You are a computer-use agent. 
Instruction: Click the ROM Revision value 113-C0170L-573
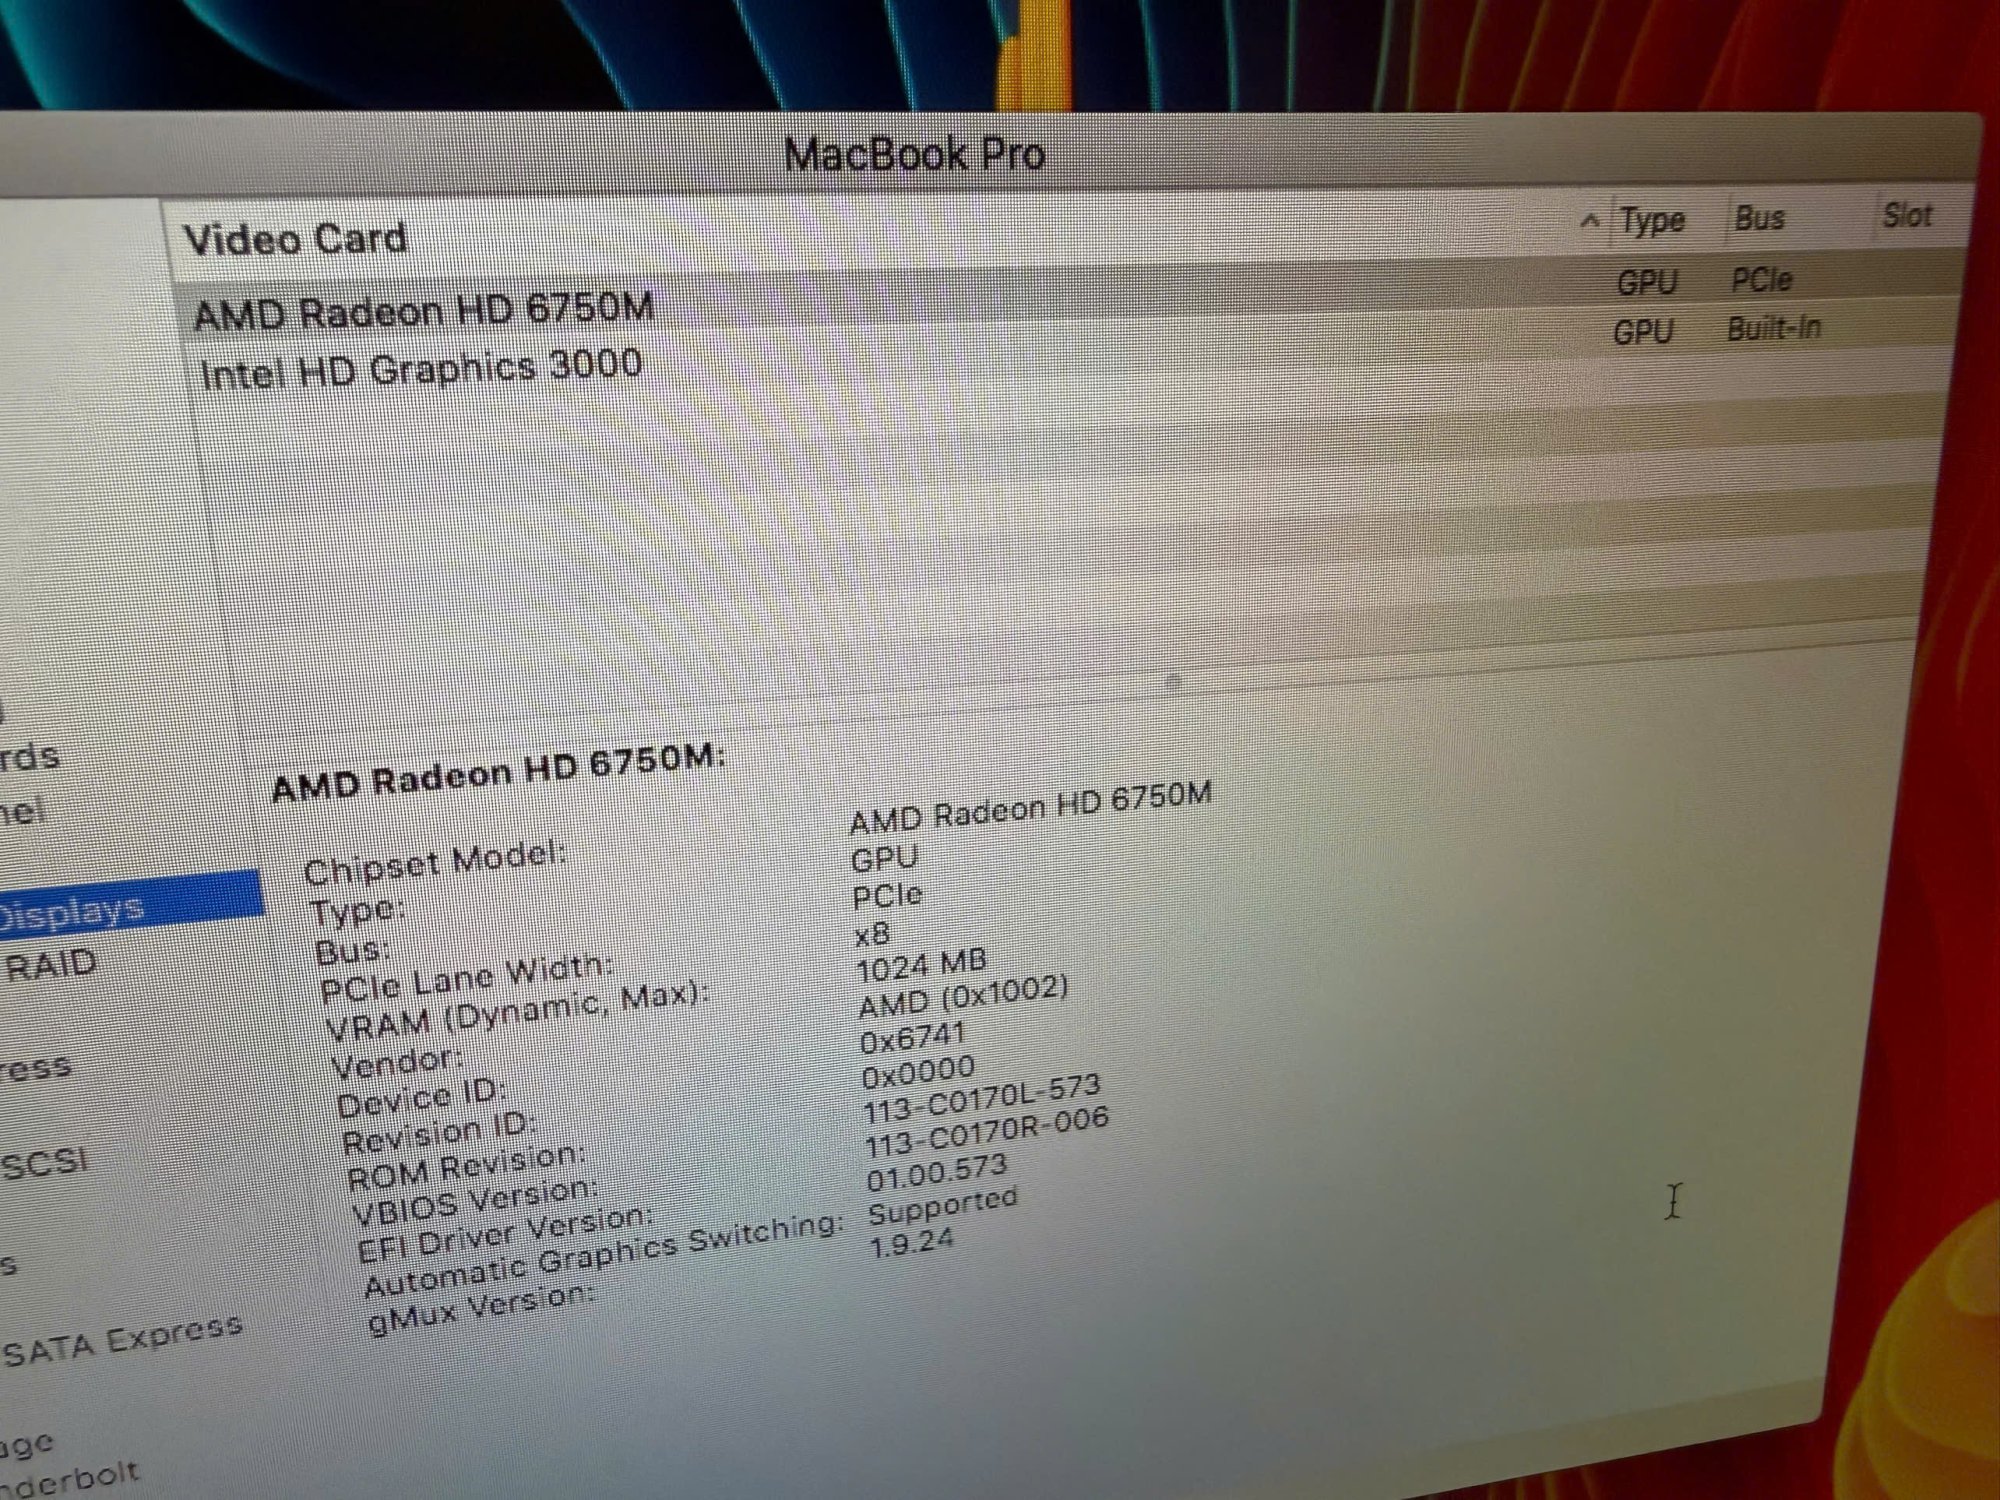(981, 1099)
